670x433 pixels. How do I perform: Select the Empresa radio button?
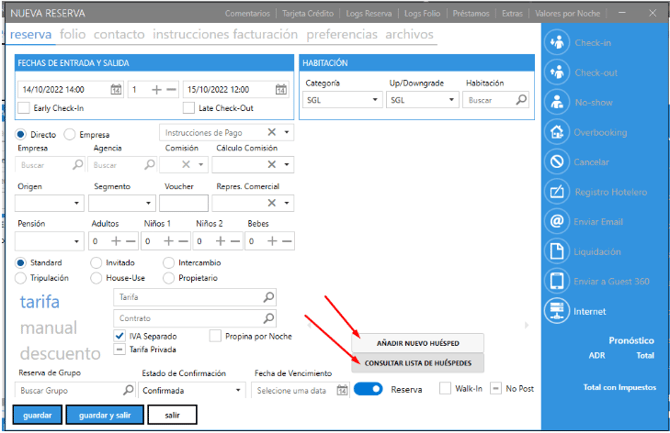click(70, 134)
